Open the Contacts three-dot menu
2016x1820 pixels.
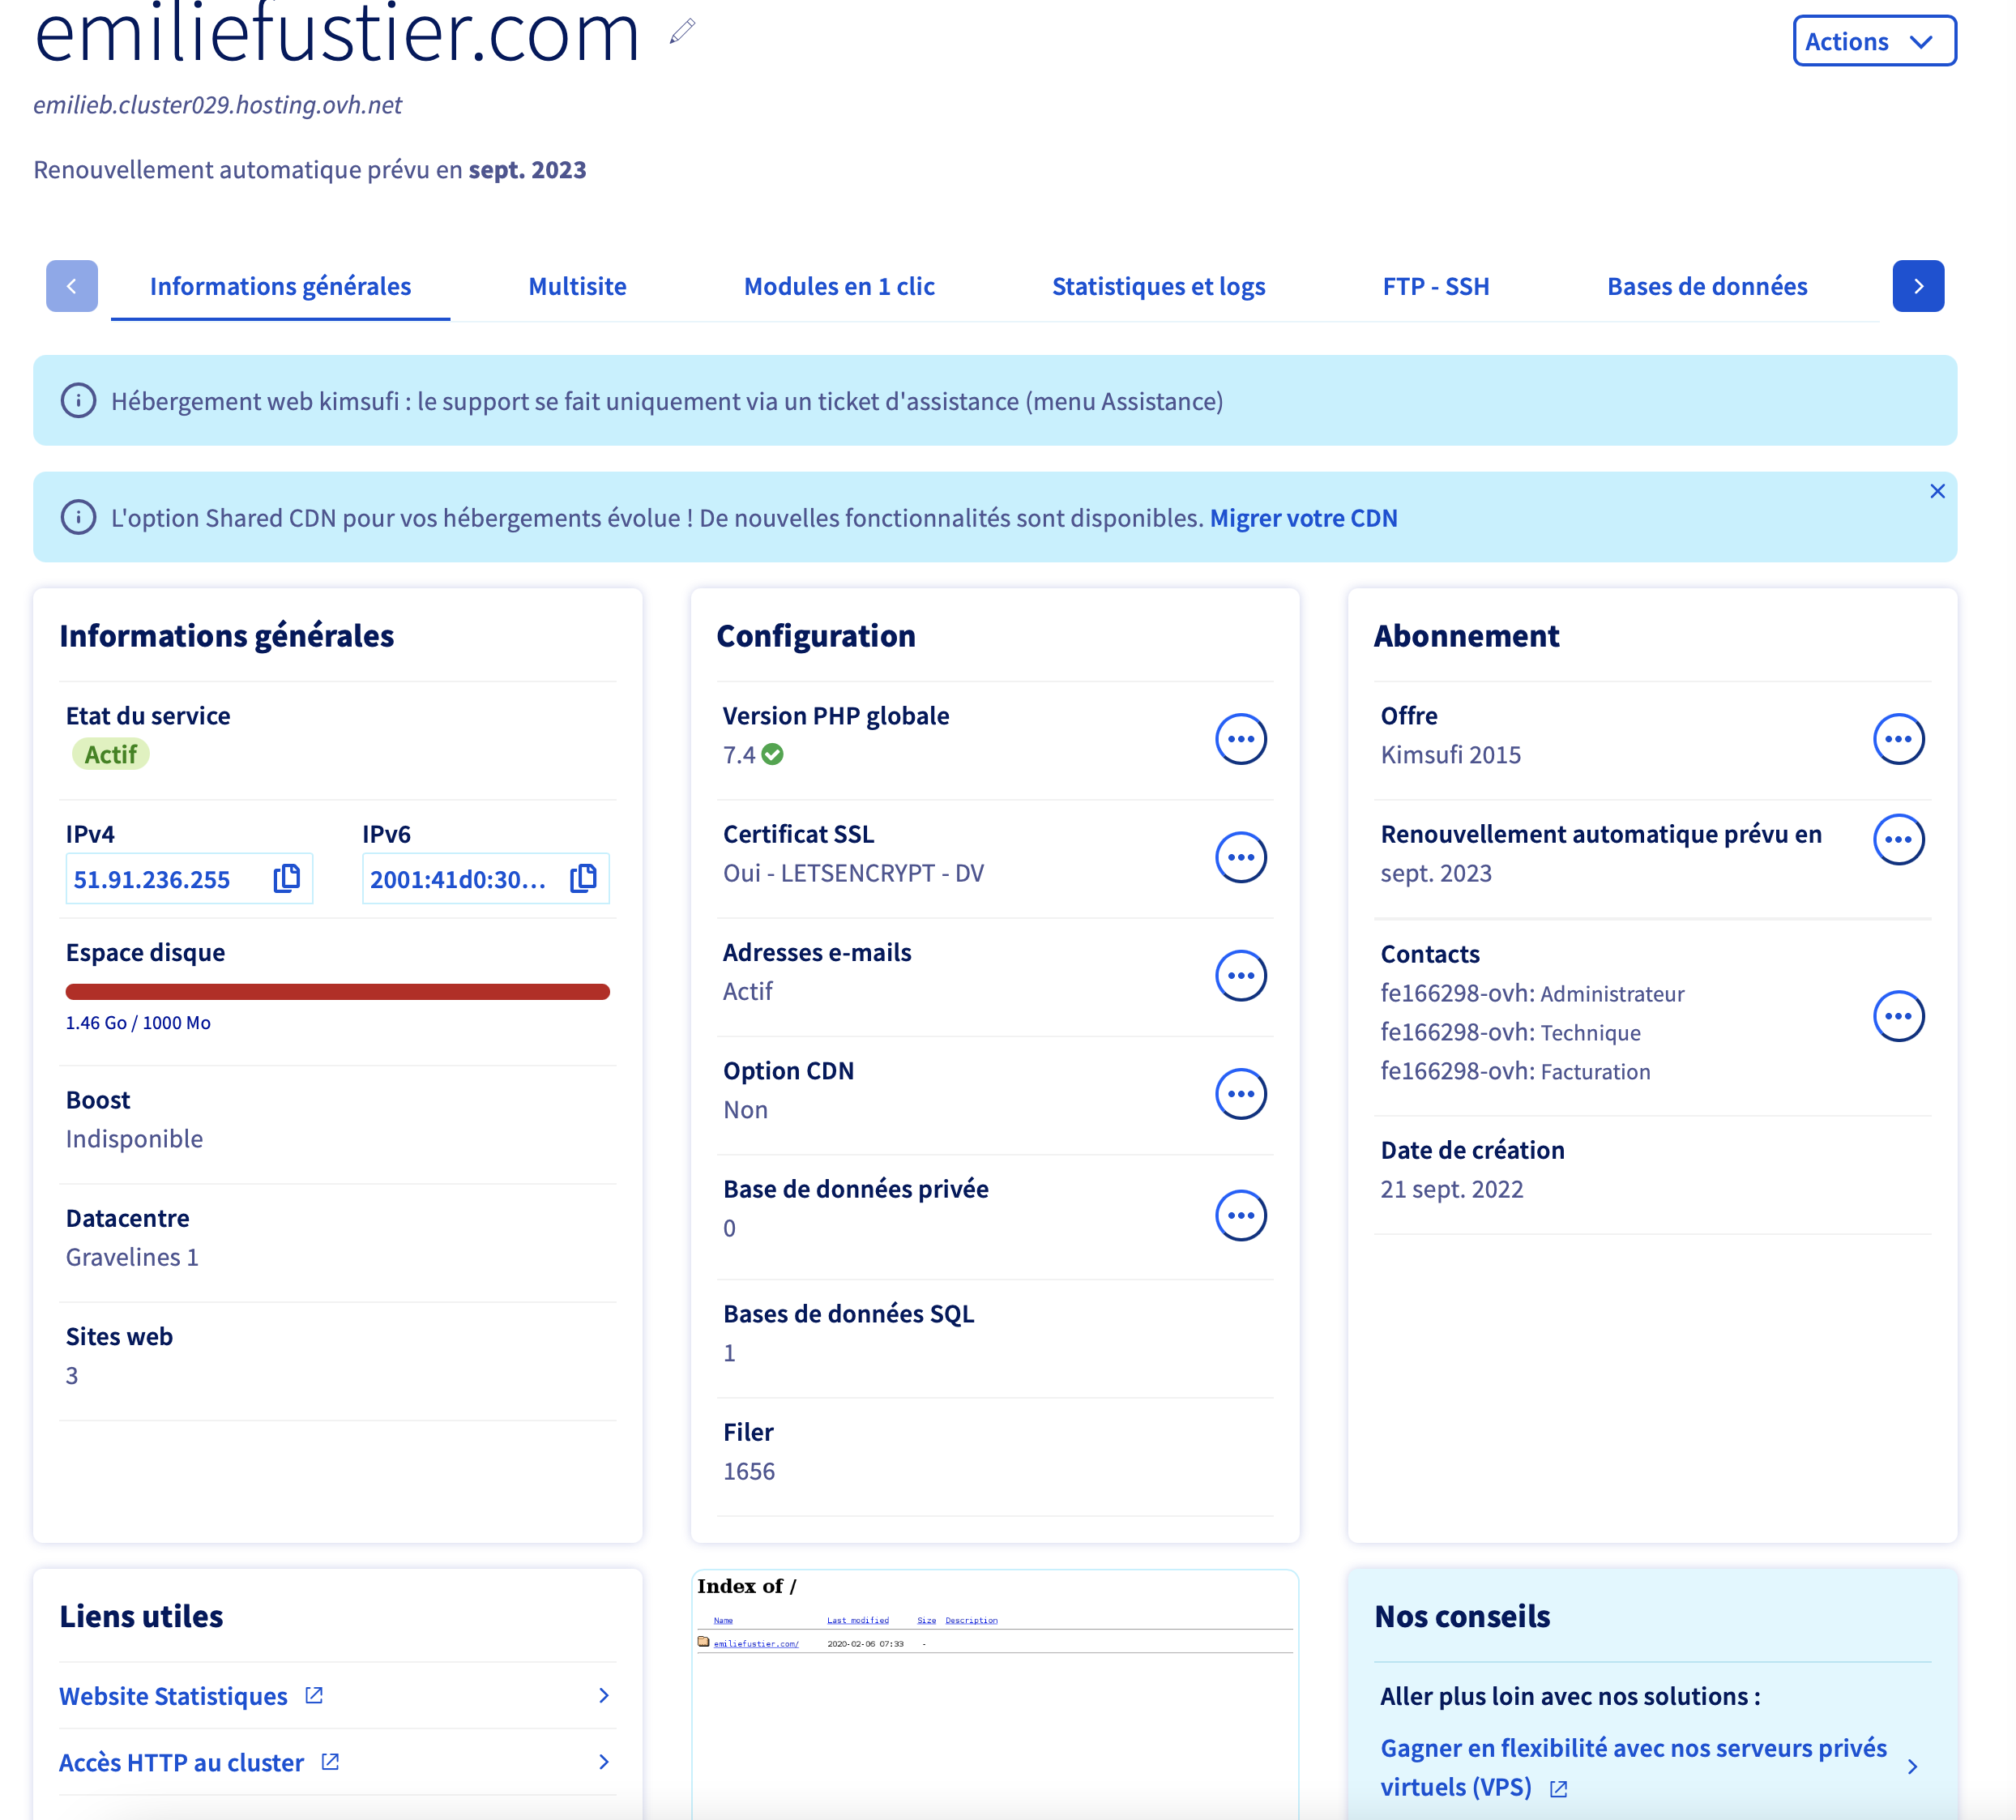point(1897,1016)
